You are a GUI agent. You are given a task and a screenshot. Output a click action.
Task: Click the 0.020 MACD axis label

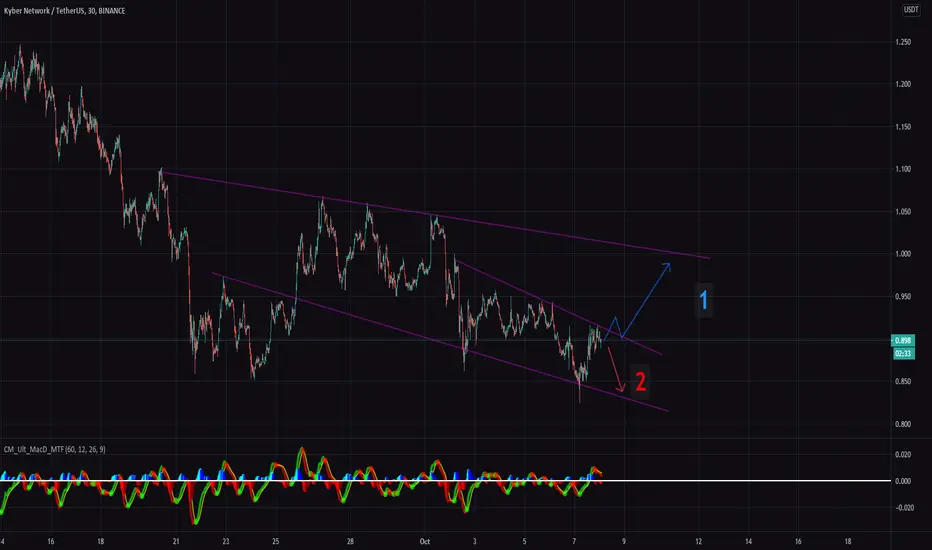(x=903, y=455)
